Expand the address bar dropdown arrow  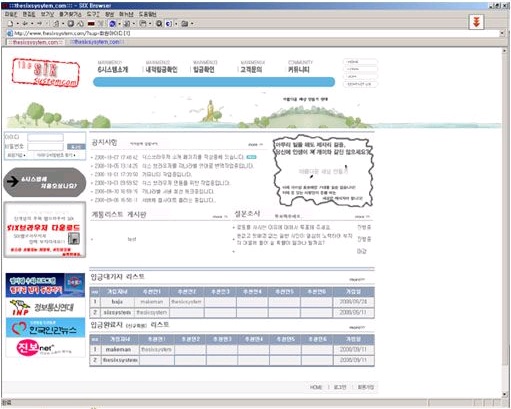click(x=502, y=33)
